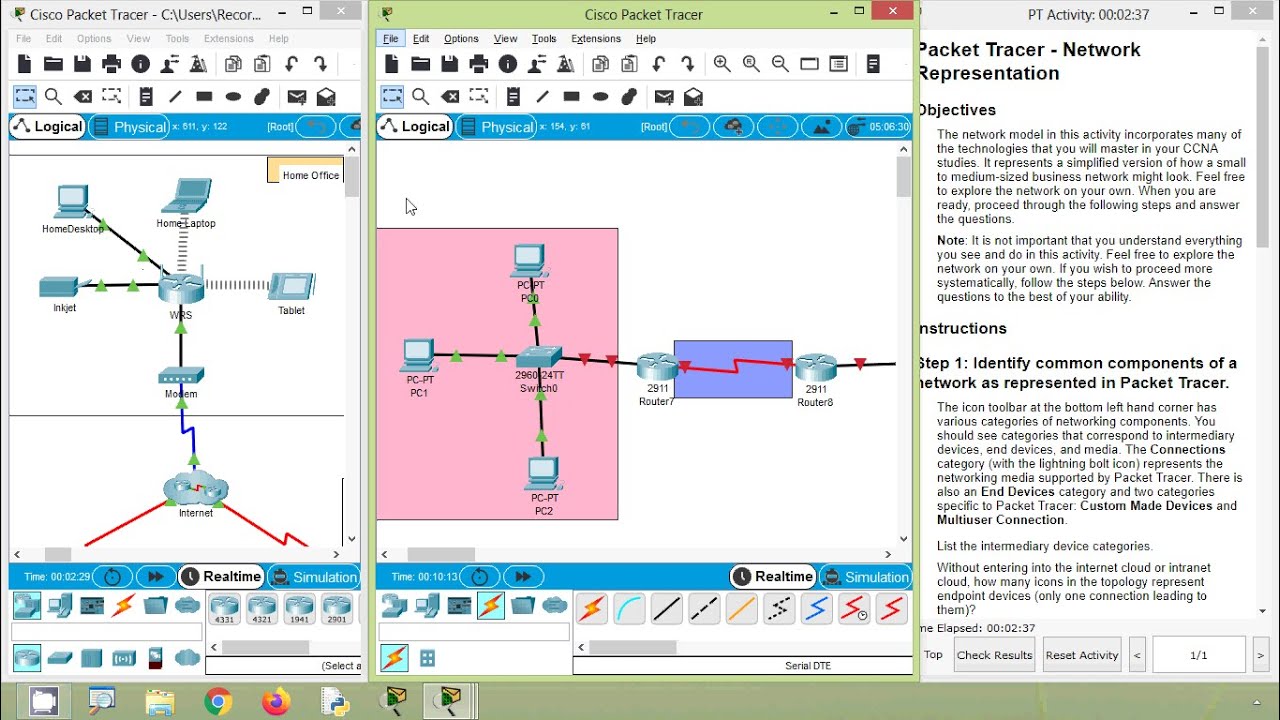The width and height of the screenshot is (1280, 720).
Task: Open Google Chrome from Windows taskbar
Action: coord(218,702)
